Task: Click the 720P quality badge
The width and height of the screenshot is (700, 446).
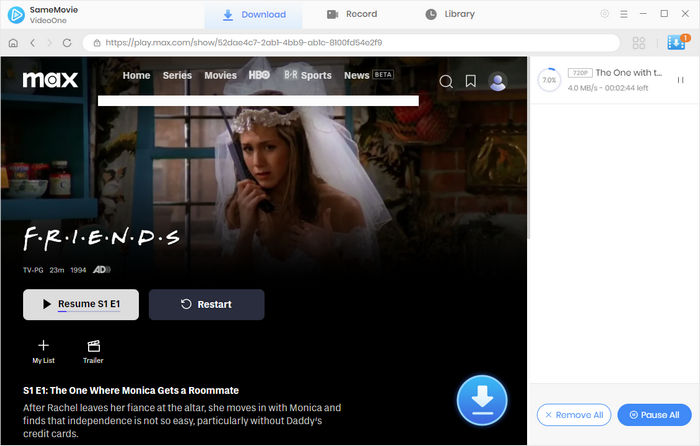Action: pyautogui.click(x=580, y=73)
